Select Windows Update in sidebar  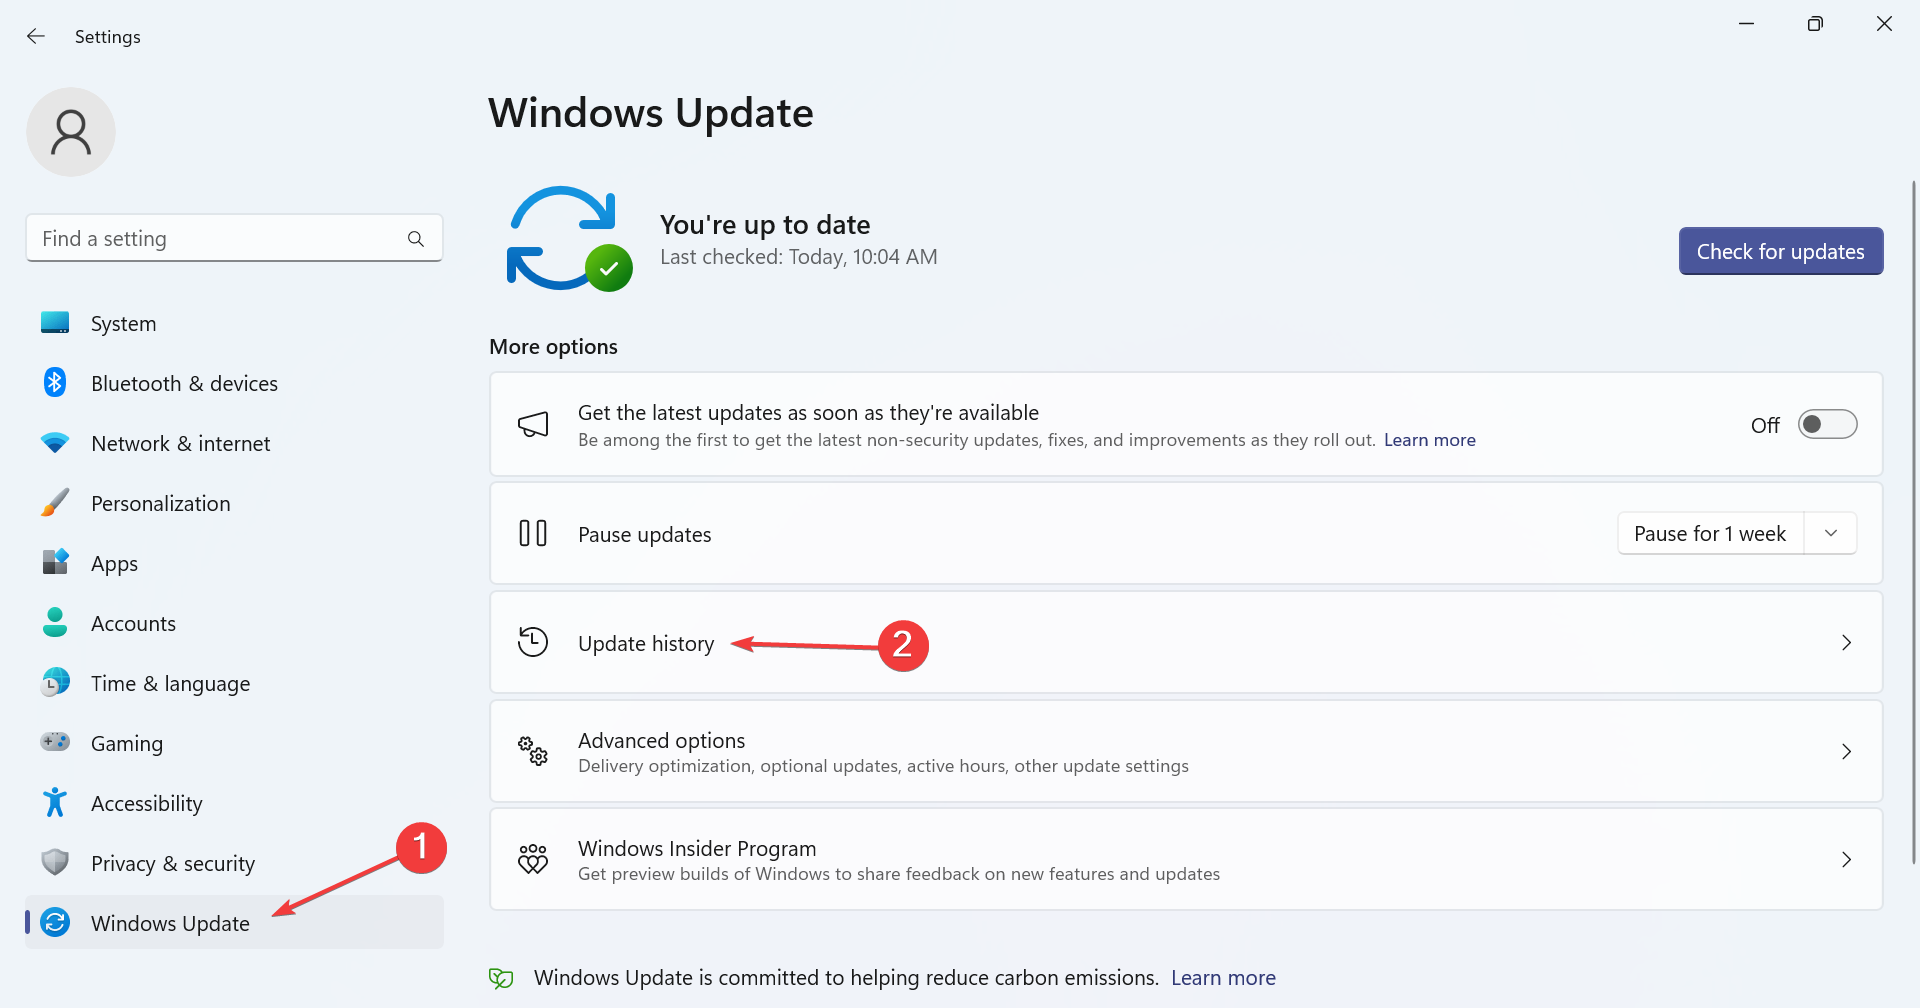tap(234, 922)
